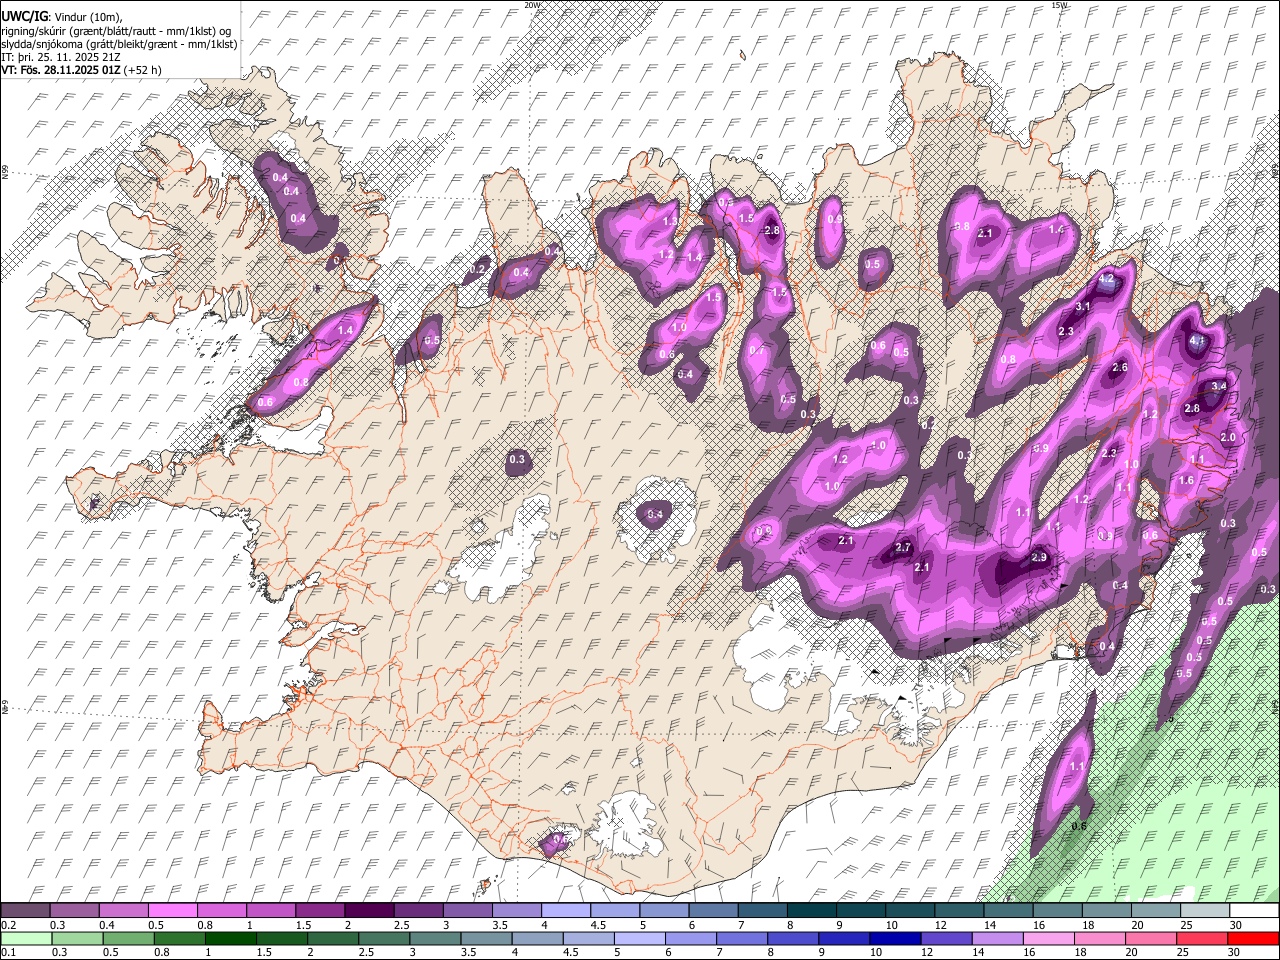Click the 2.7 snowfall value on the map
Screen dimensions: 1280x960
coord(903,548)
